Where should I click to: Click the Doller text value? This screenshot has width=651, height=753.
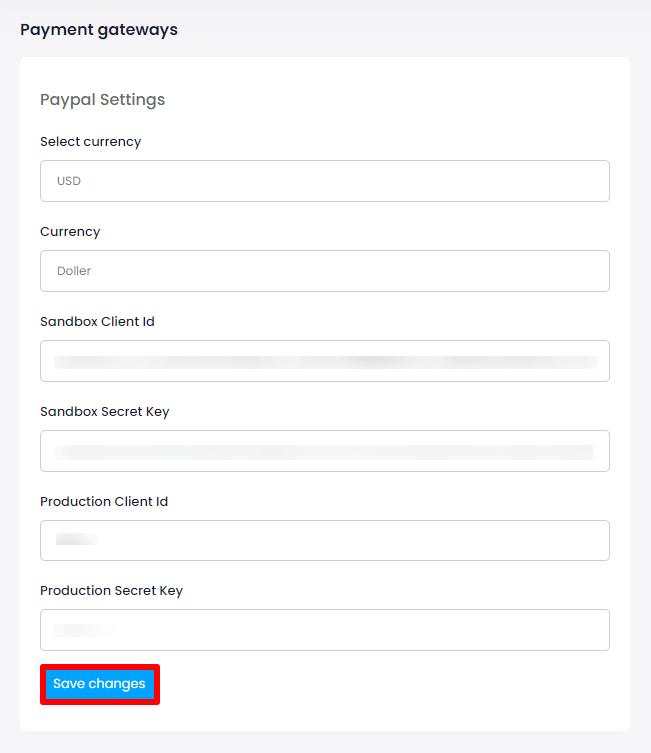tap(74, 271)
